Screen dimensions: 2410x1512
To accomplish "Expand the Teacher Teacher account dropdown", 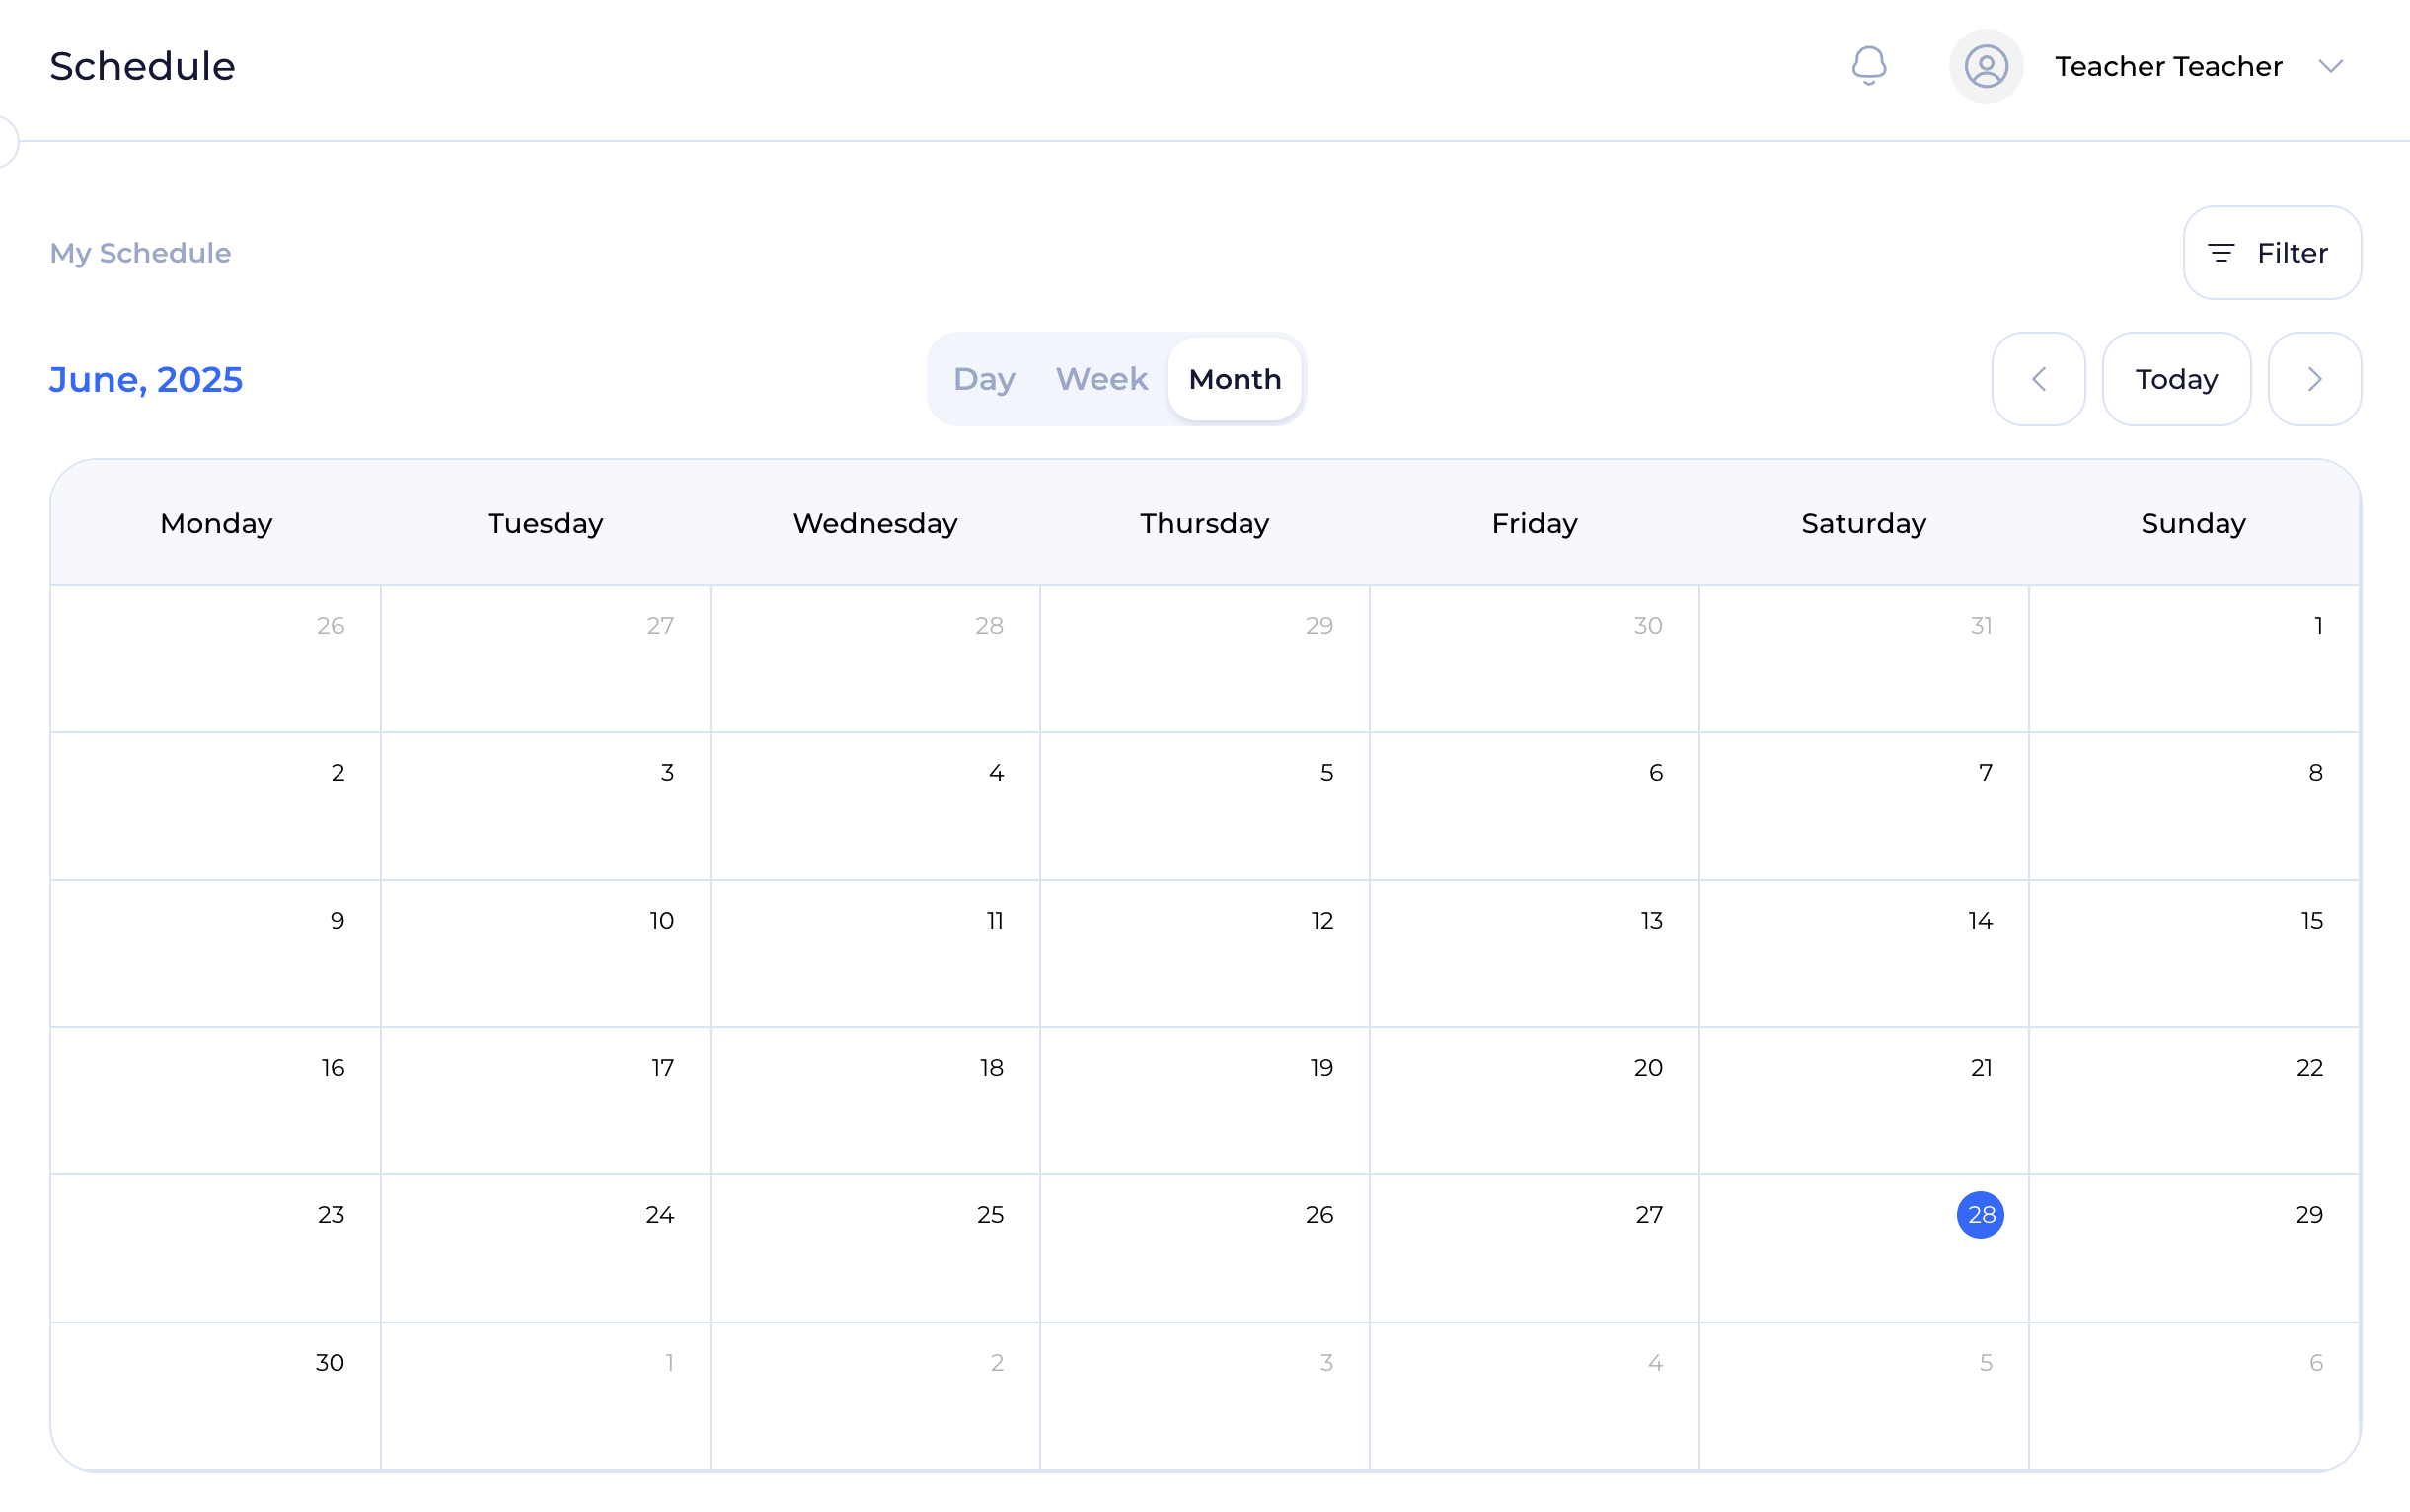I will (2330, 66).
